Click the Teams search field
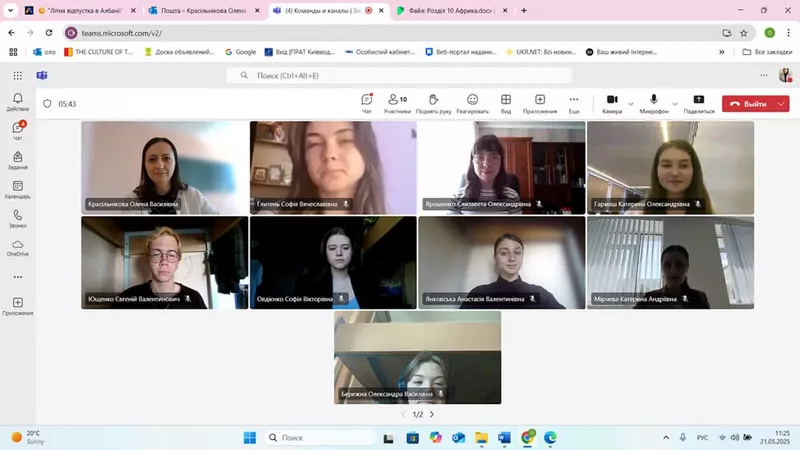Image resolution: width=800 pixels, height=450 pixels. point(399,76)
